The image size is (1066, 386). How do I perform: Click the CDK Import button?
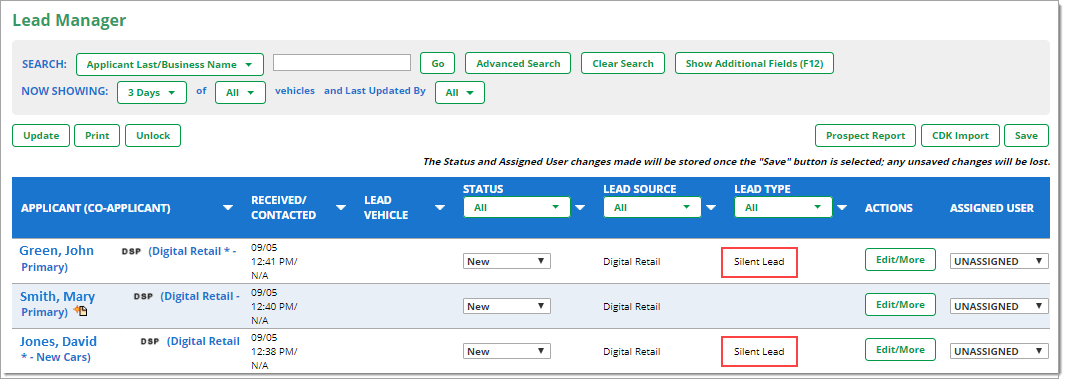tap(961, 135)
